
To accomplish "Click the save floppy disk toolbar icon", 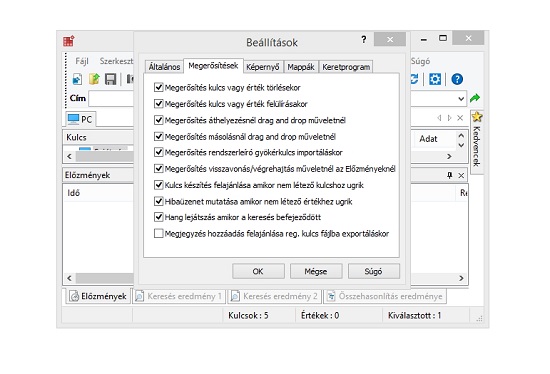I will coord(110,79).
